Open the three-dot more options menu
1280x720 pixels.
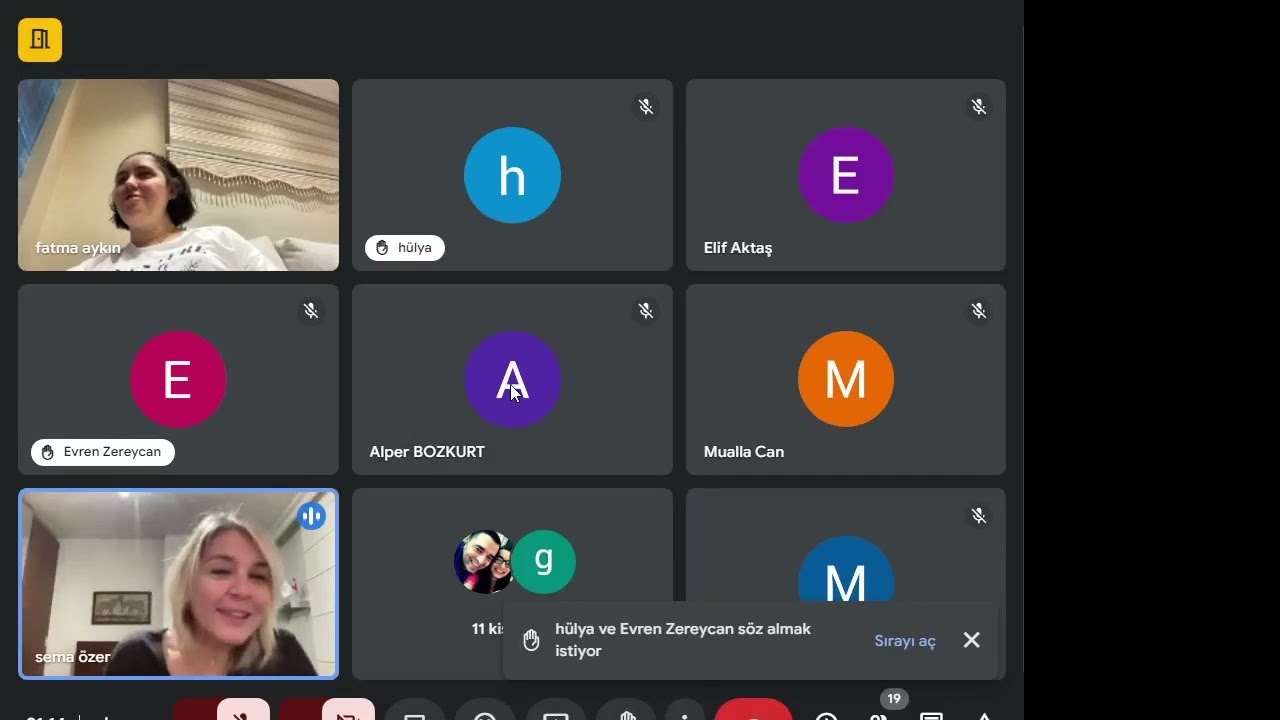685,711
